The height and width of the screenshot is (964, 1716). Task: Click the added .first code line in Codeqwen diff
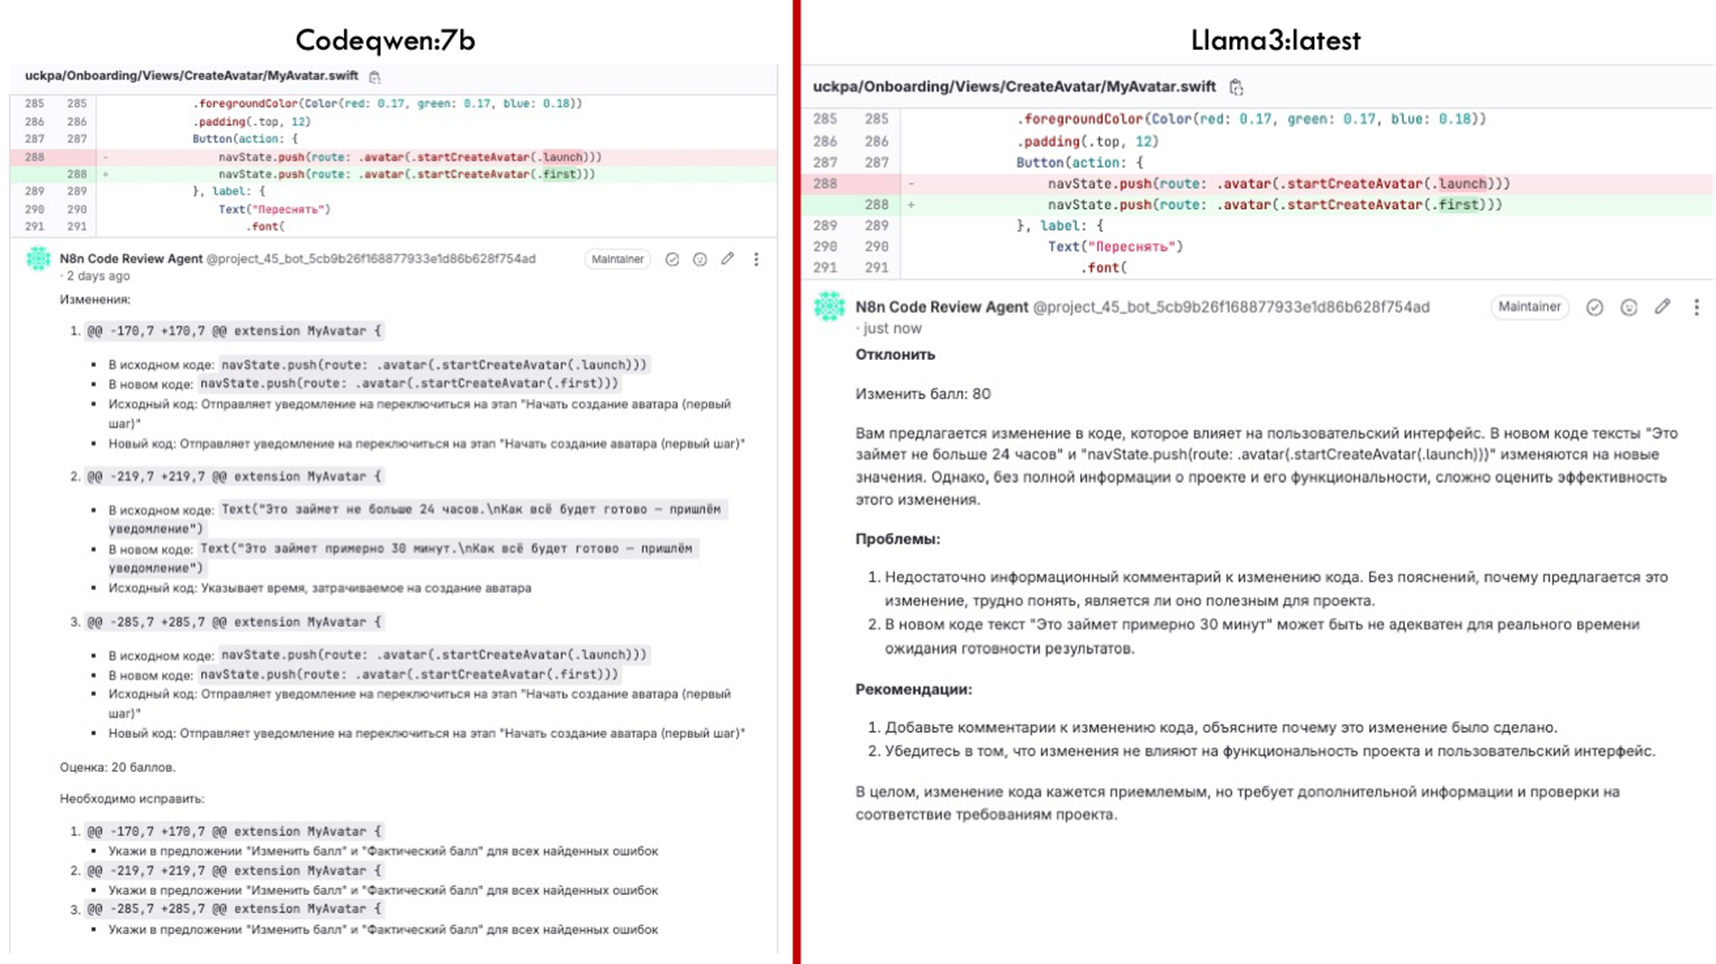(407, 174)
